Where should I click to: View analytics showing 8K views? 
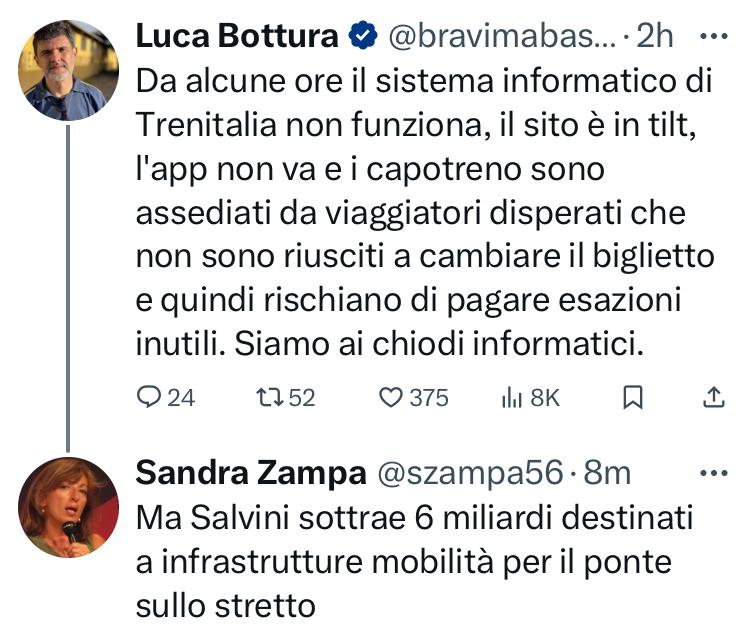point(530,398)
